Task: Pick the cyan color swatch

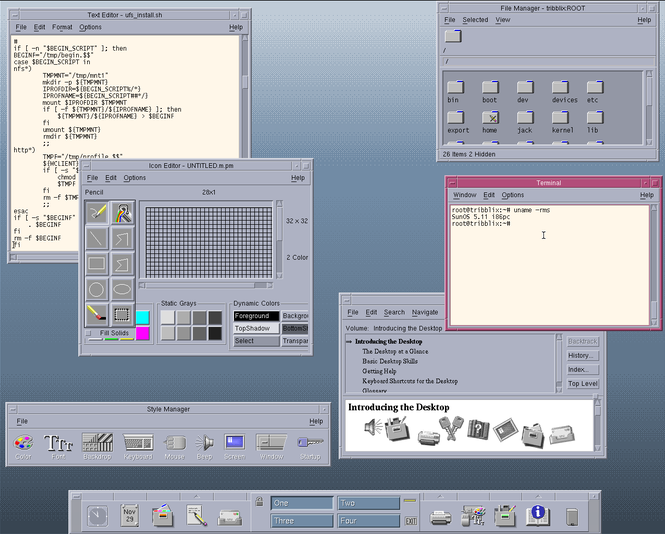Action: [x=142, y=317]
